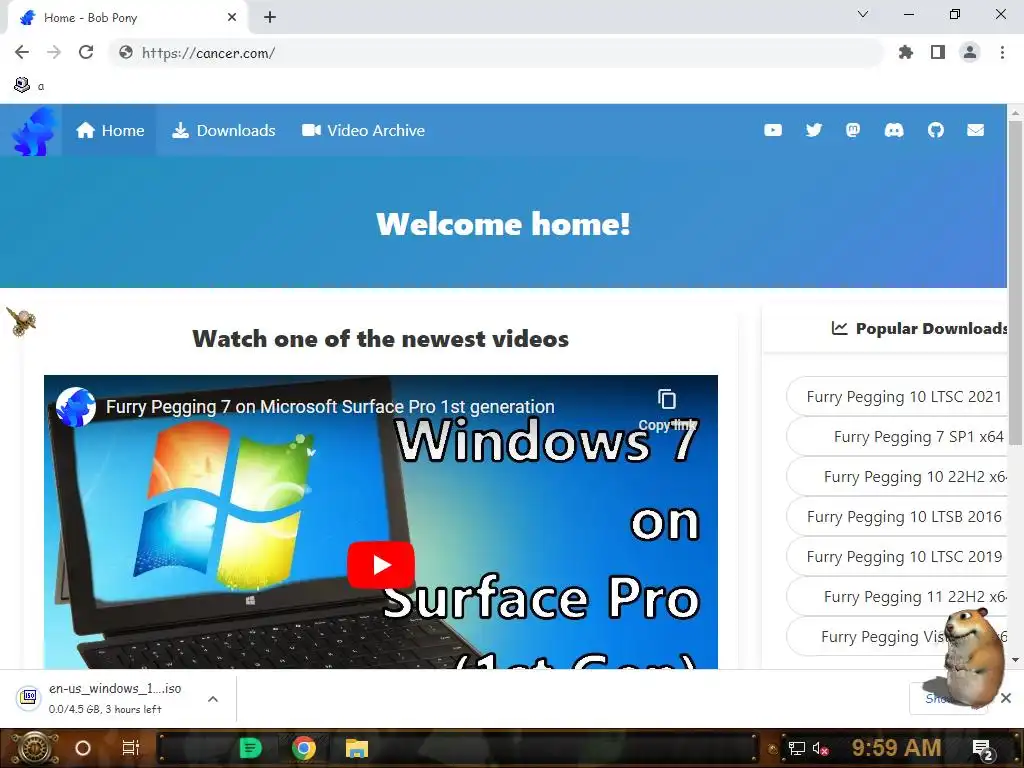Open a new browser tab
Viewport: 1024px width, 768px height.
click(x=270, y=18)
